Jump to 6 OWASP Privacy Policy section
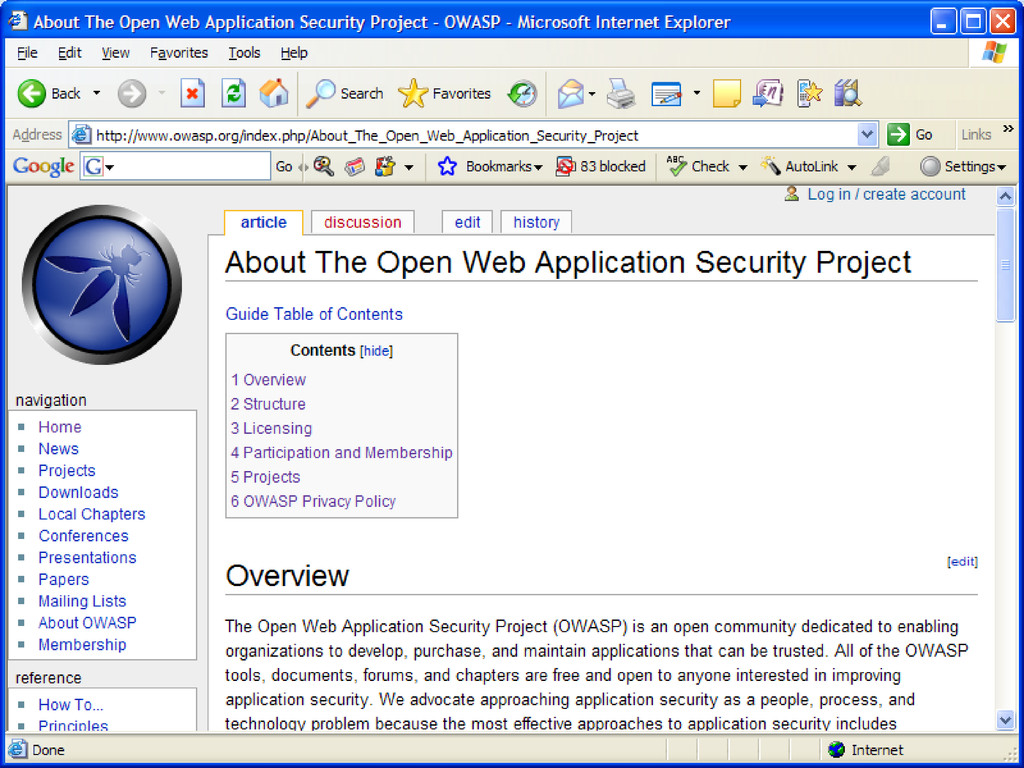 [313, 502]
